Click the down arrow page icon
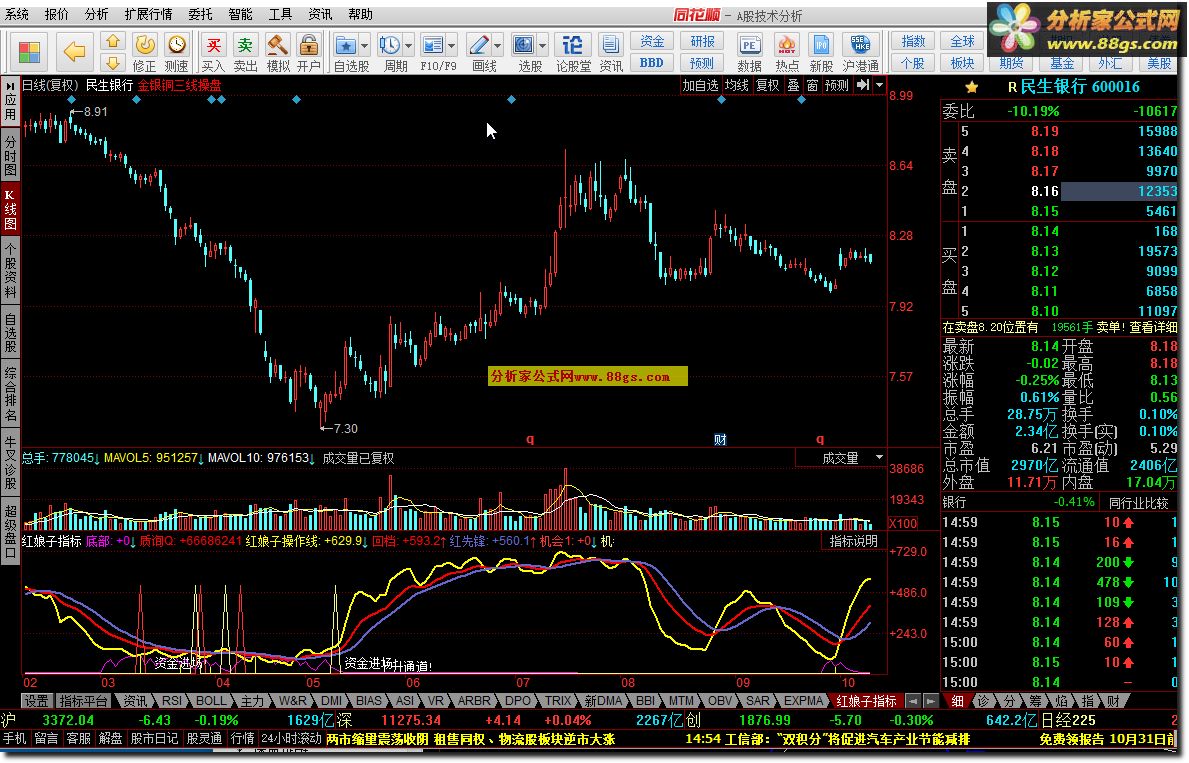This screenshot has width=1189, height=763. 113,62
